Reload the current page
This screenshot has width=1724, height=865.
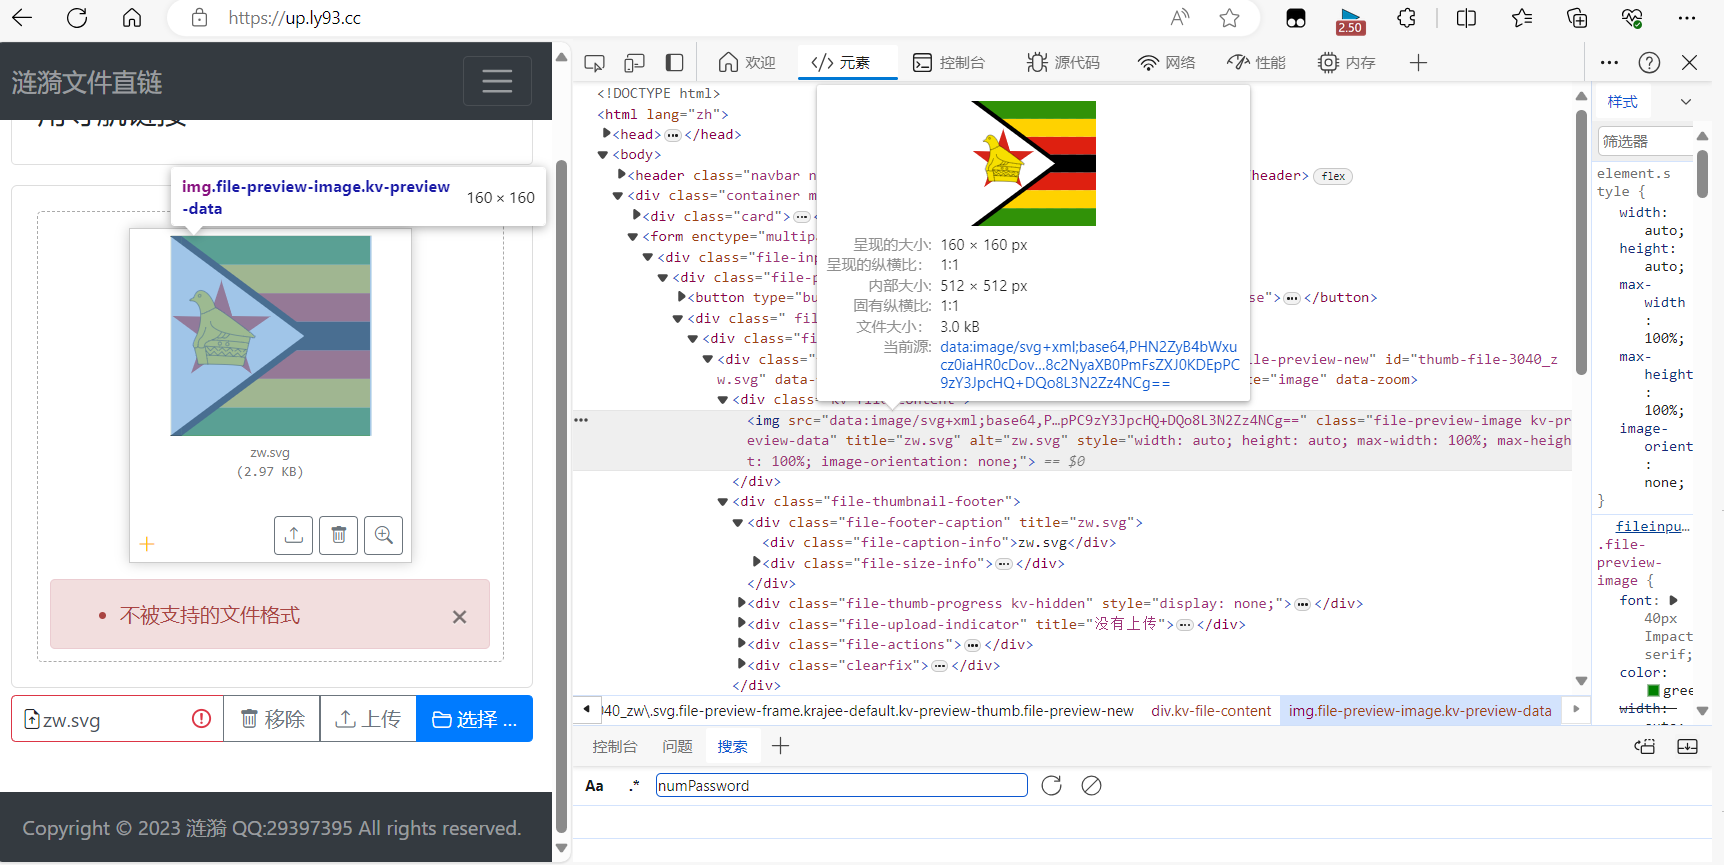click(x=77, y=18)
